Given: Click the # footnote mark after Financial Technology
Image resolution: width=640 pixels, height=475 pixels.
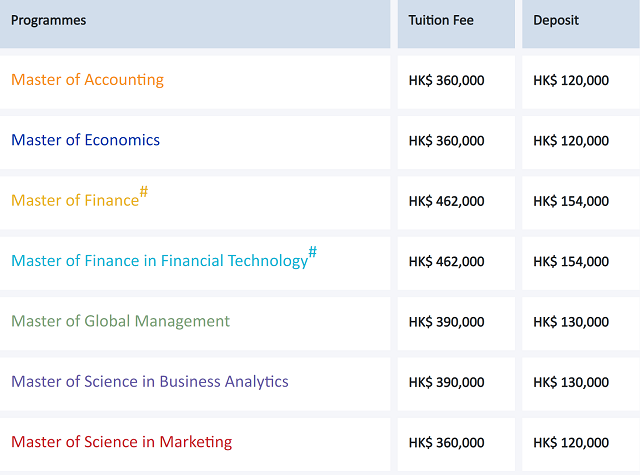Looking at the screenshot, I should [x=313, y=251].
